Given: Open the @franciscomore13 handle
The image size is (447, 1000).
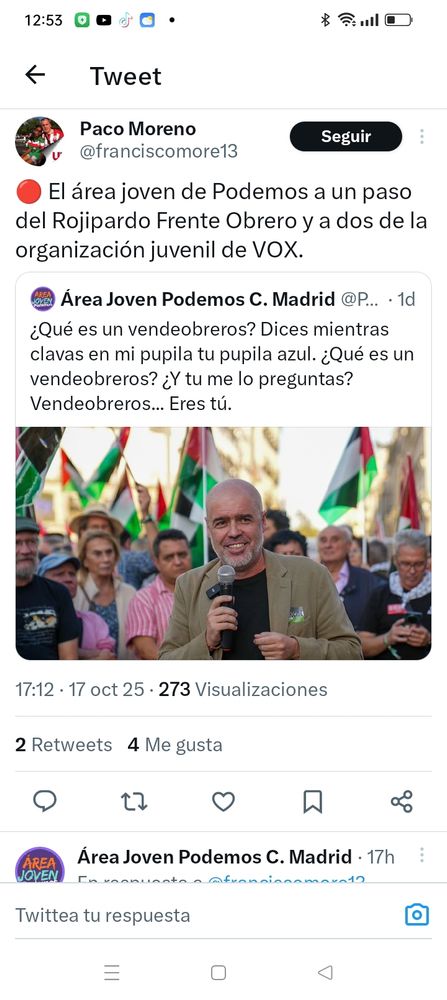Looking at the screenshot, I should pos(158,152).
